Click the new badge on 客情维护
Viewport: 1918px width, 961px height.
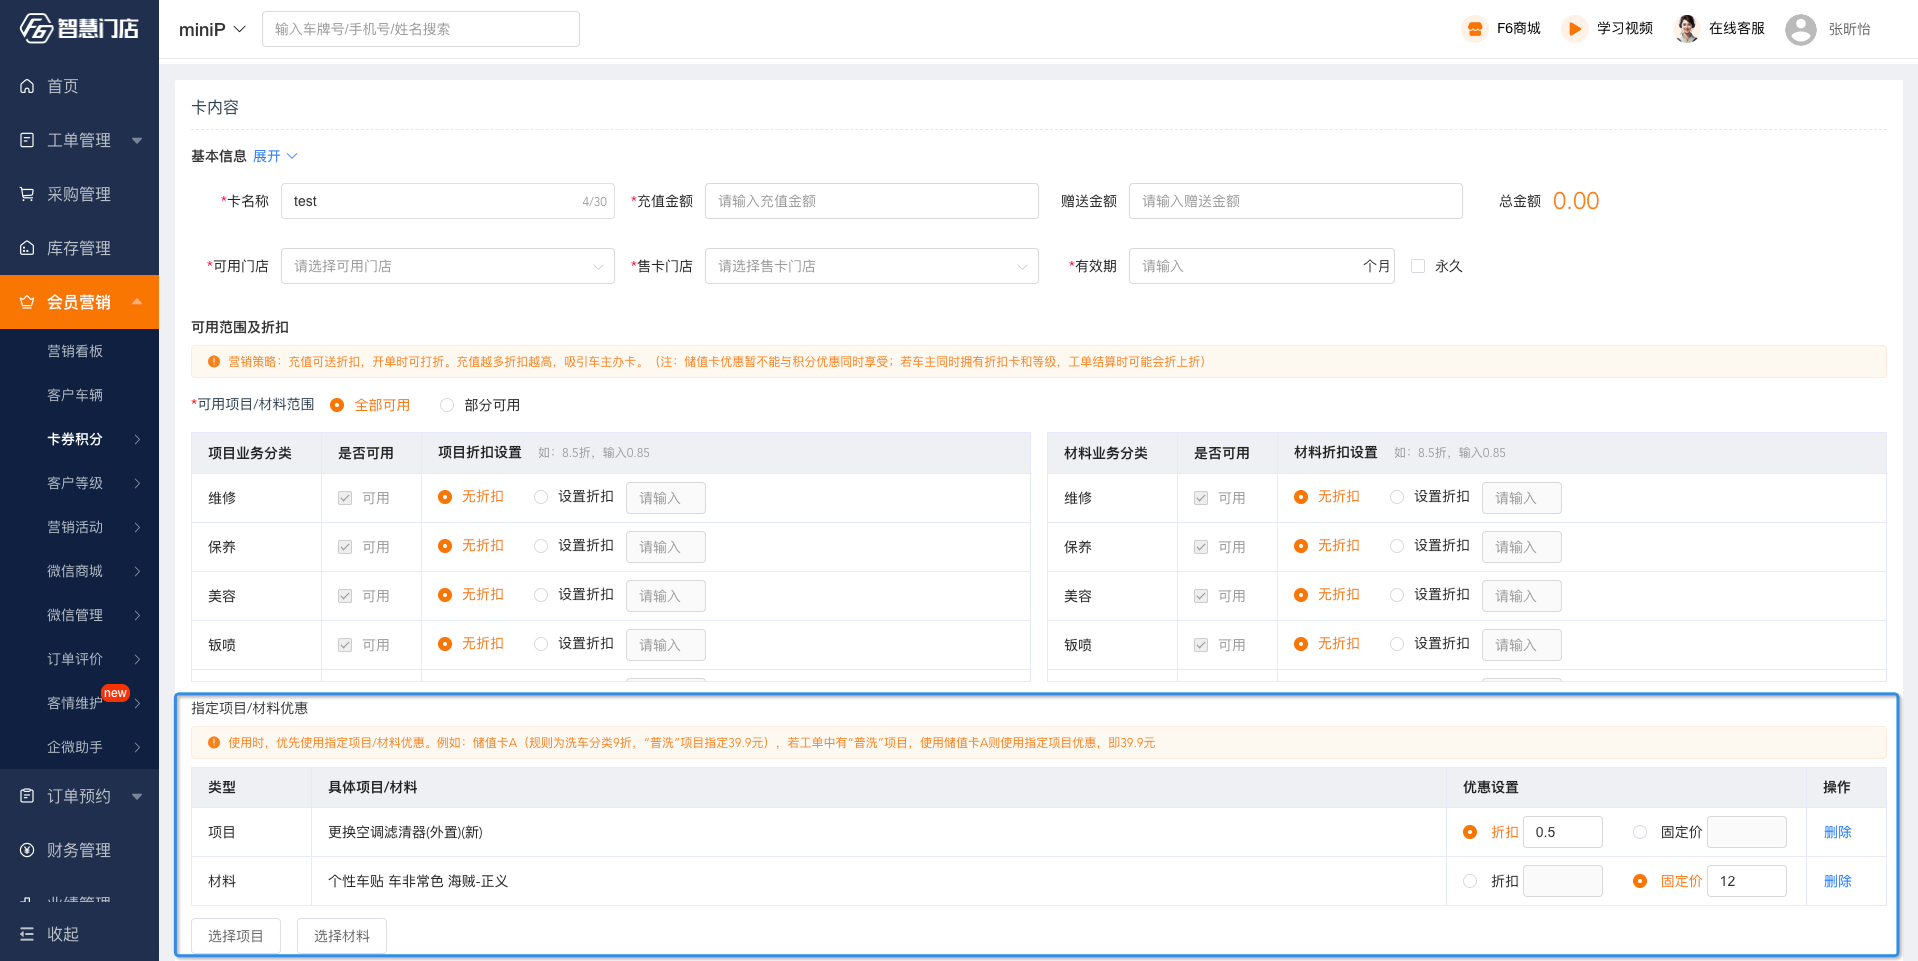pyautogui.click(x=116, y=693)
